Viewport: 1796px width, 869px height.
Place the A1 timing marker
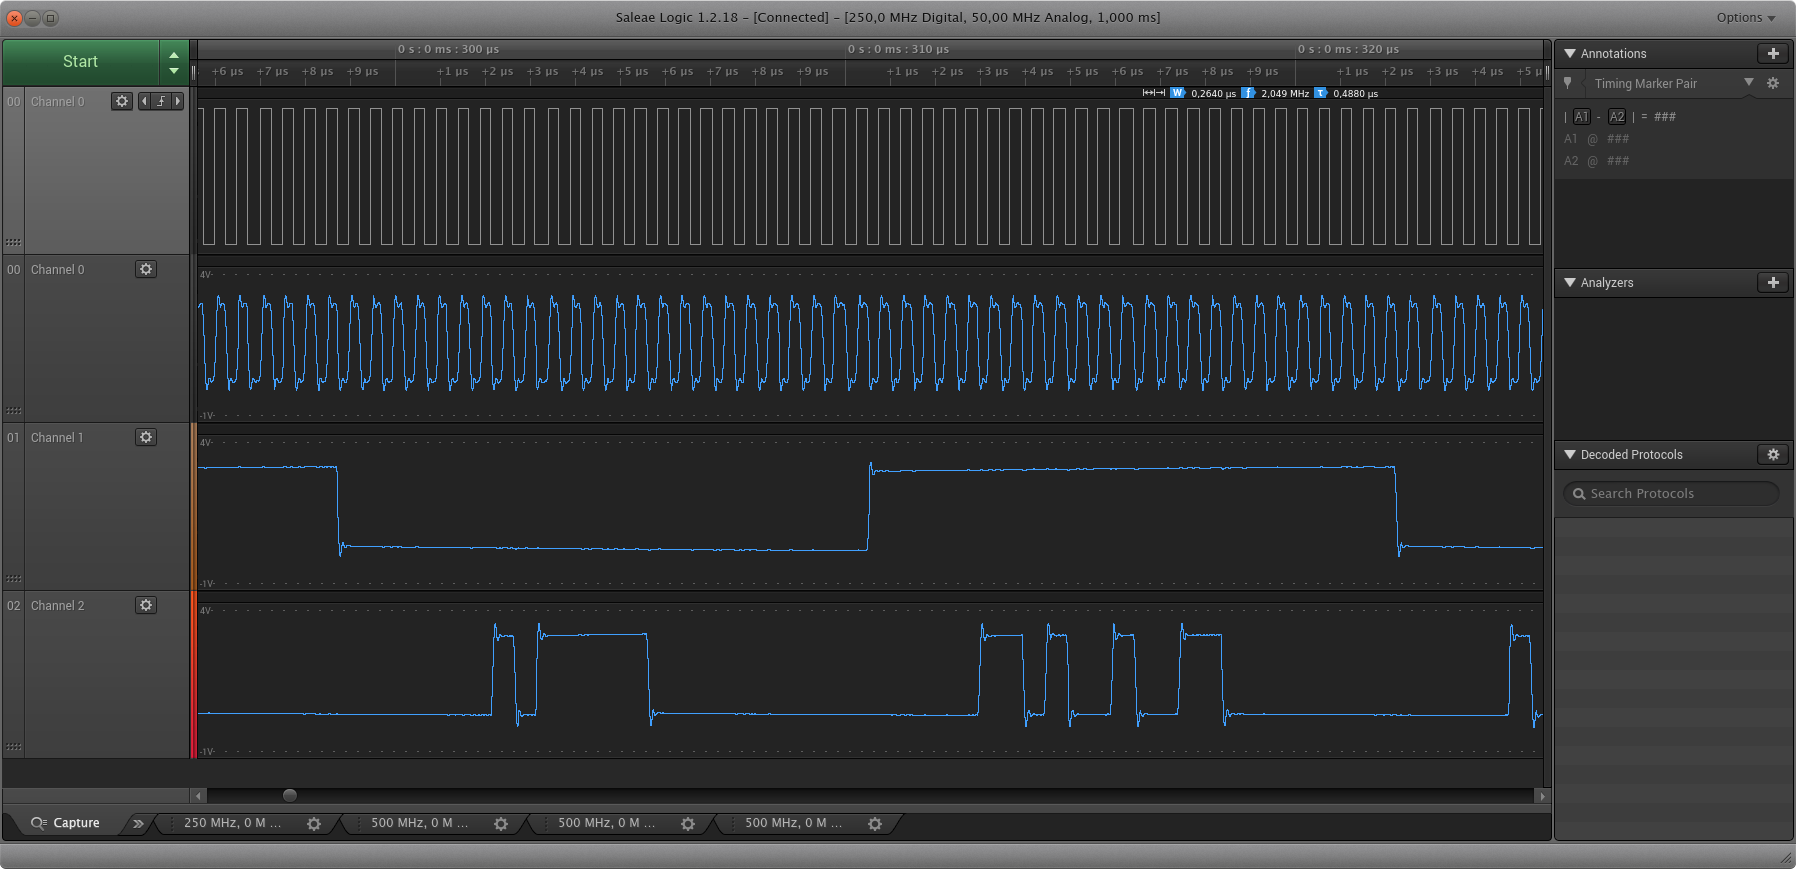tap(1582, 117)
